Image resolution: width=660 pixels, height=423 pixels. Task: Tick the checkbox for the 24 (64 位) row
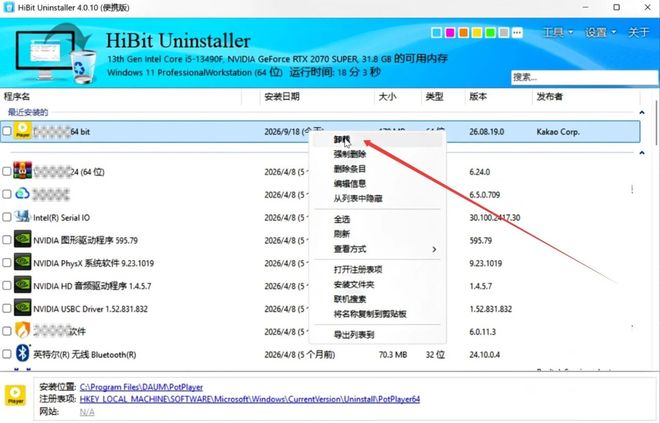[x=7, y=171]
